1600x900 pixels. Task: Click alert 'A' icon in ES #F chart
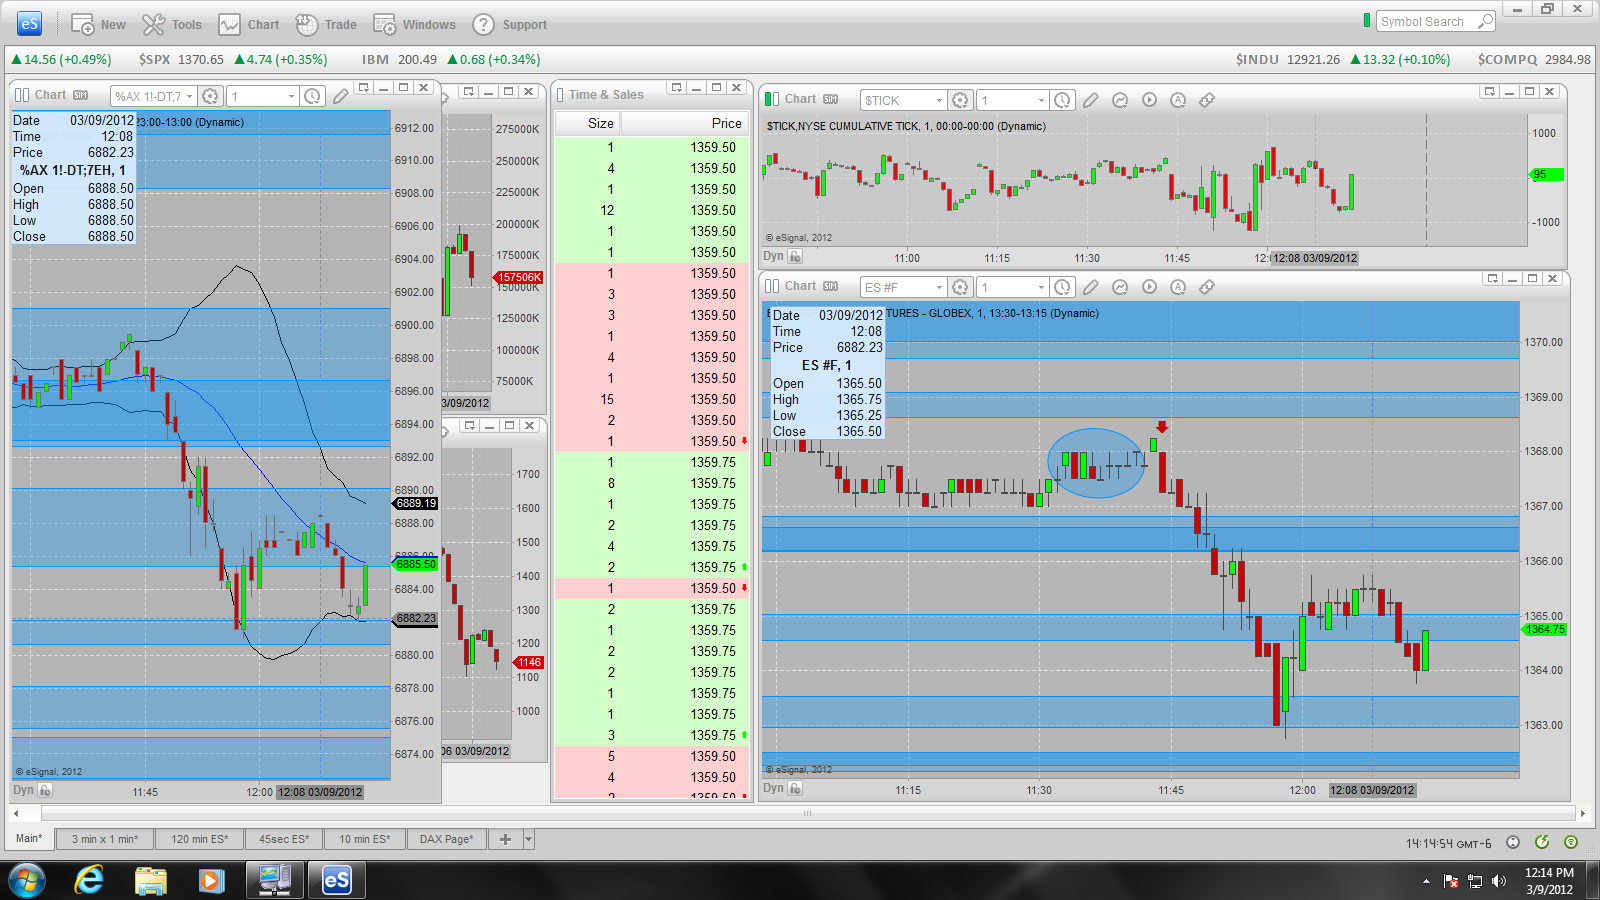click(1178, 287)
